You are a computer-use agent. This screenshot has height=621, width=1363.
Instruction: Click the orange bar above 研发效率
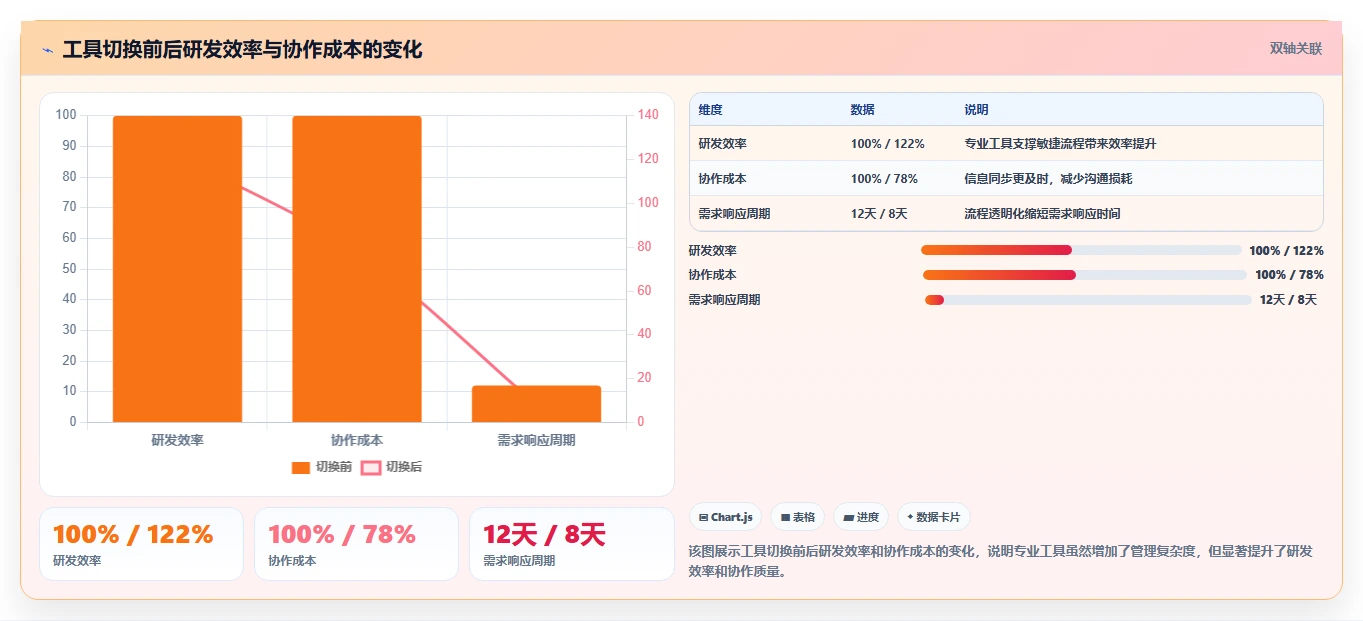tap(177, 269)
